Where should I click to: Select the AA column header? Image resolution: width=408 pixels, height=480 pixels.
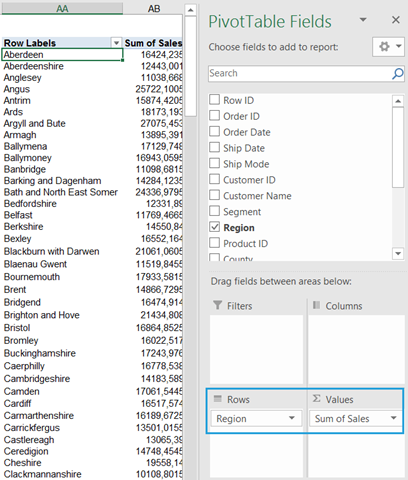(62, 8)
